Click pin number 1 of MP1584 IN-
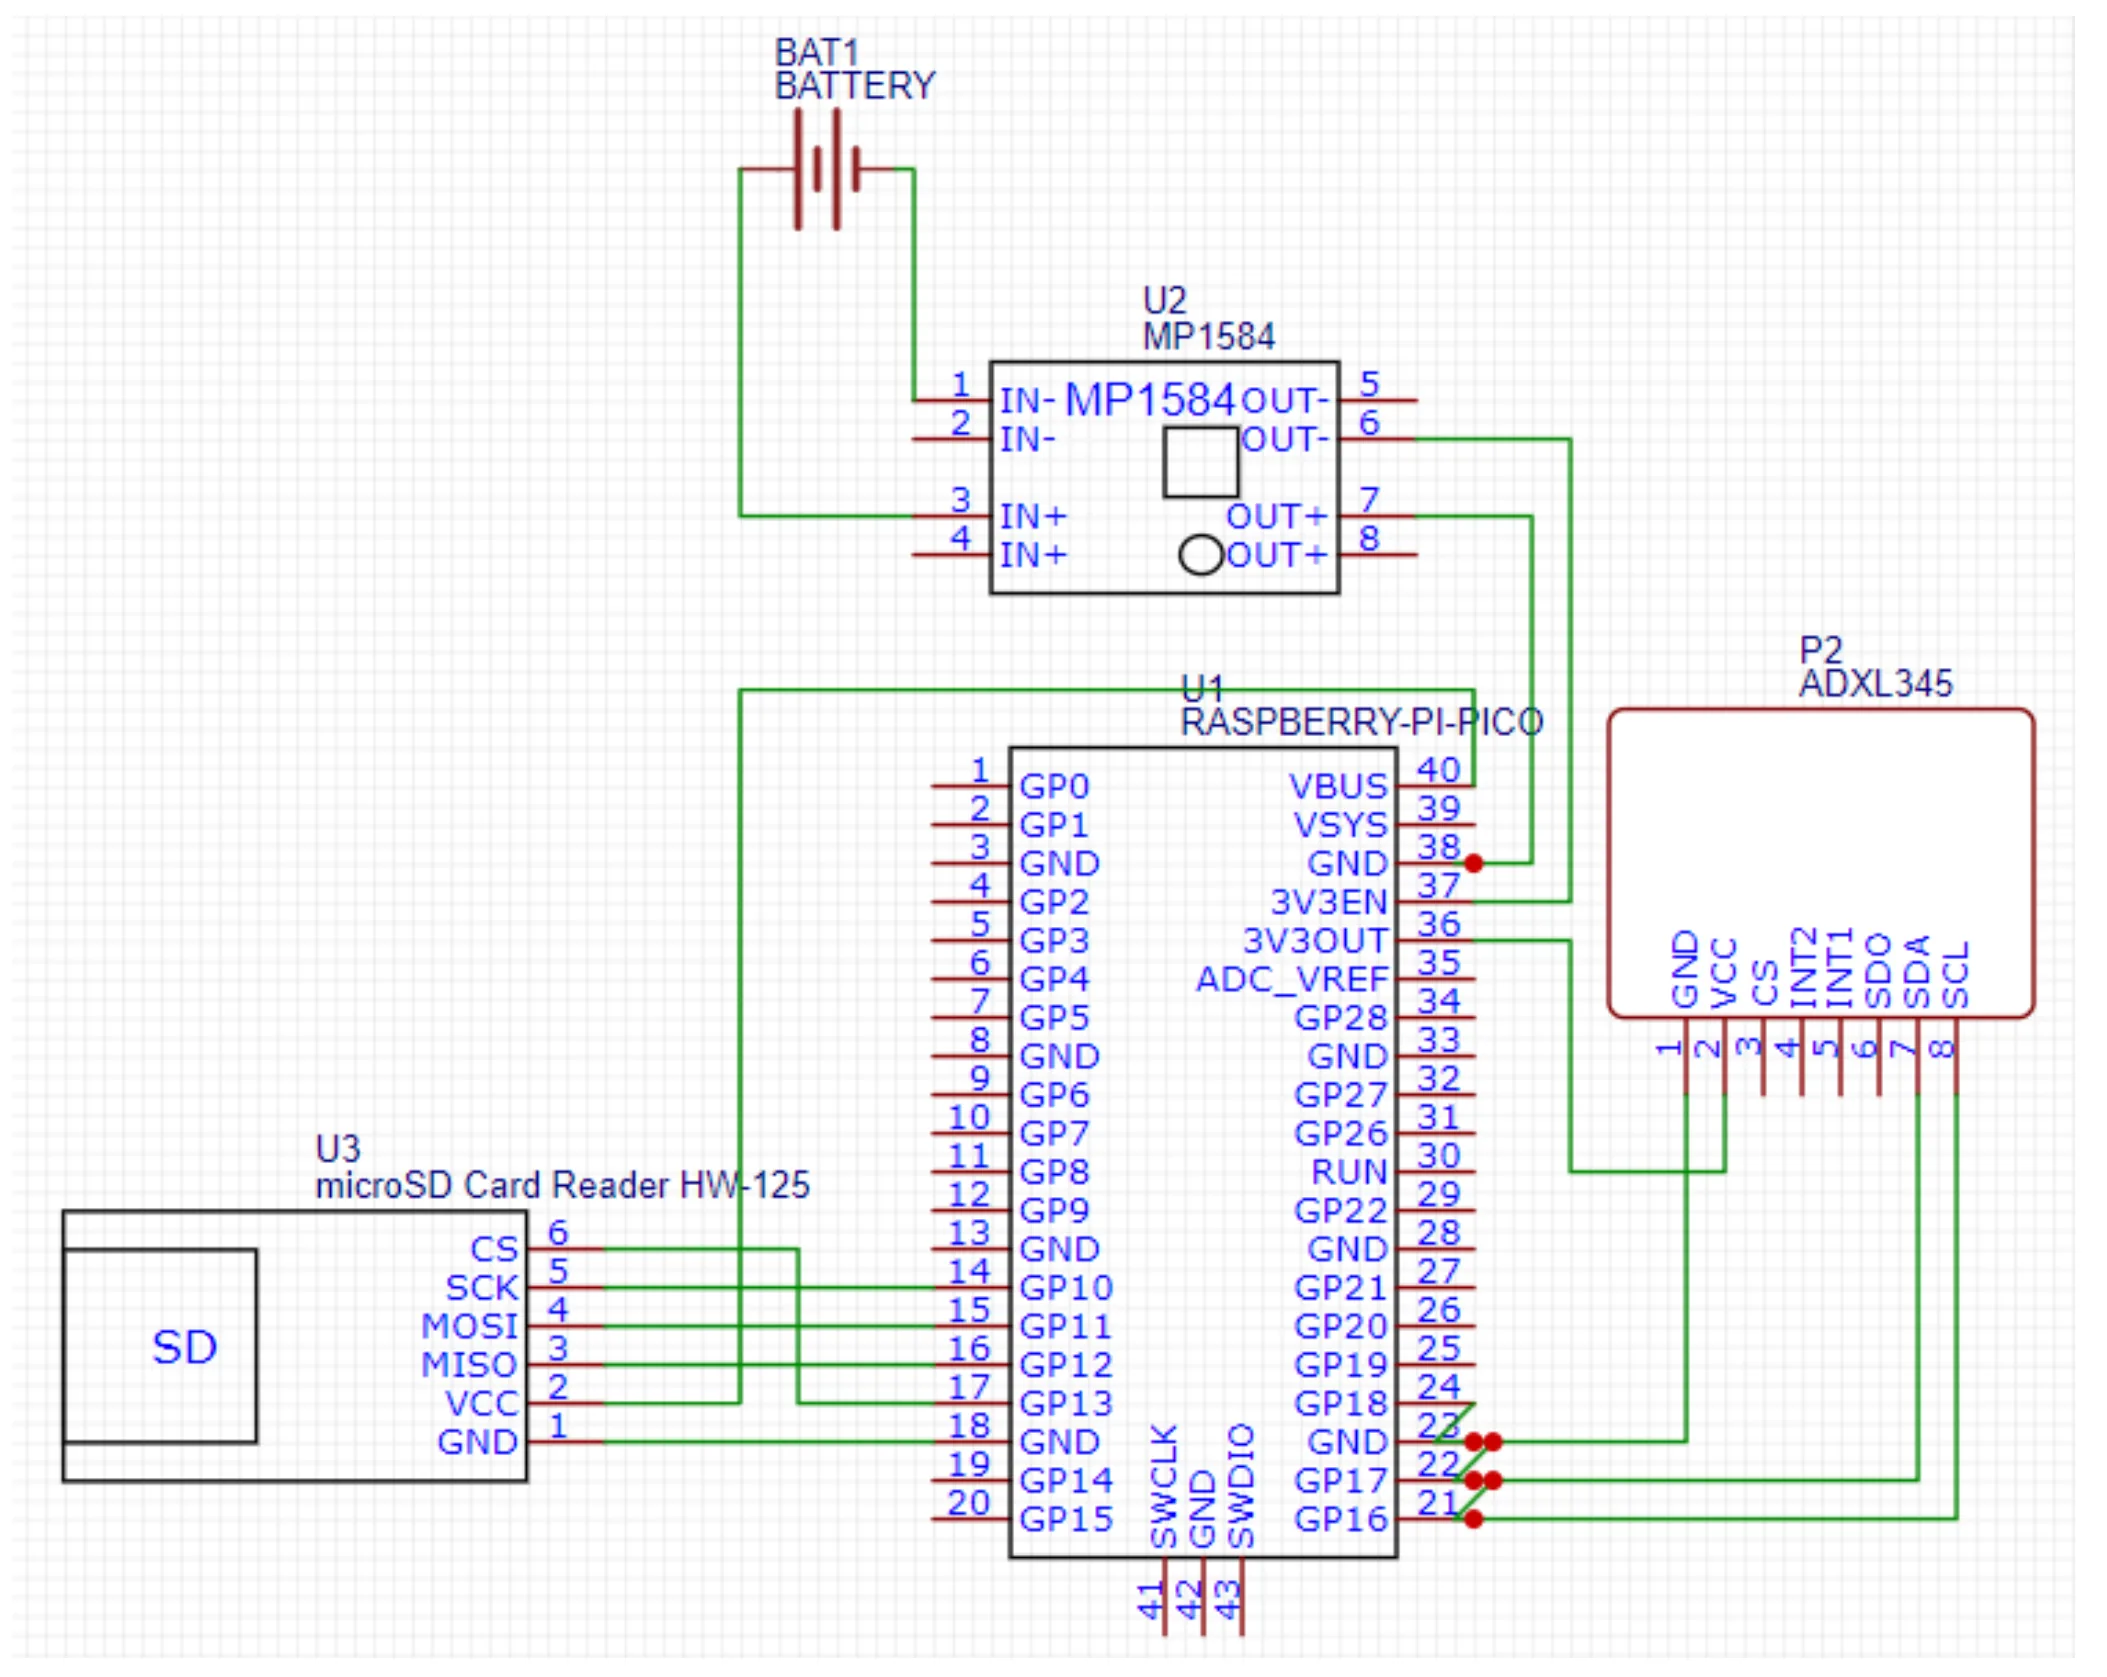This screenshot has height=1677, width=2107. click(x=960, y=384)
